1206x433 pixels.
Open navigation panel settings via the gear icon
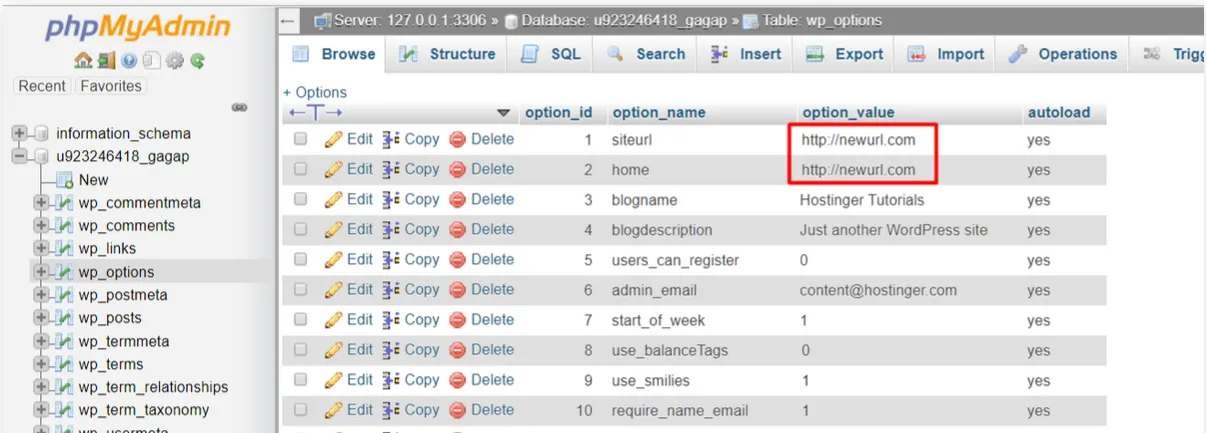175,62
